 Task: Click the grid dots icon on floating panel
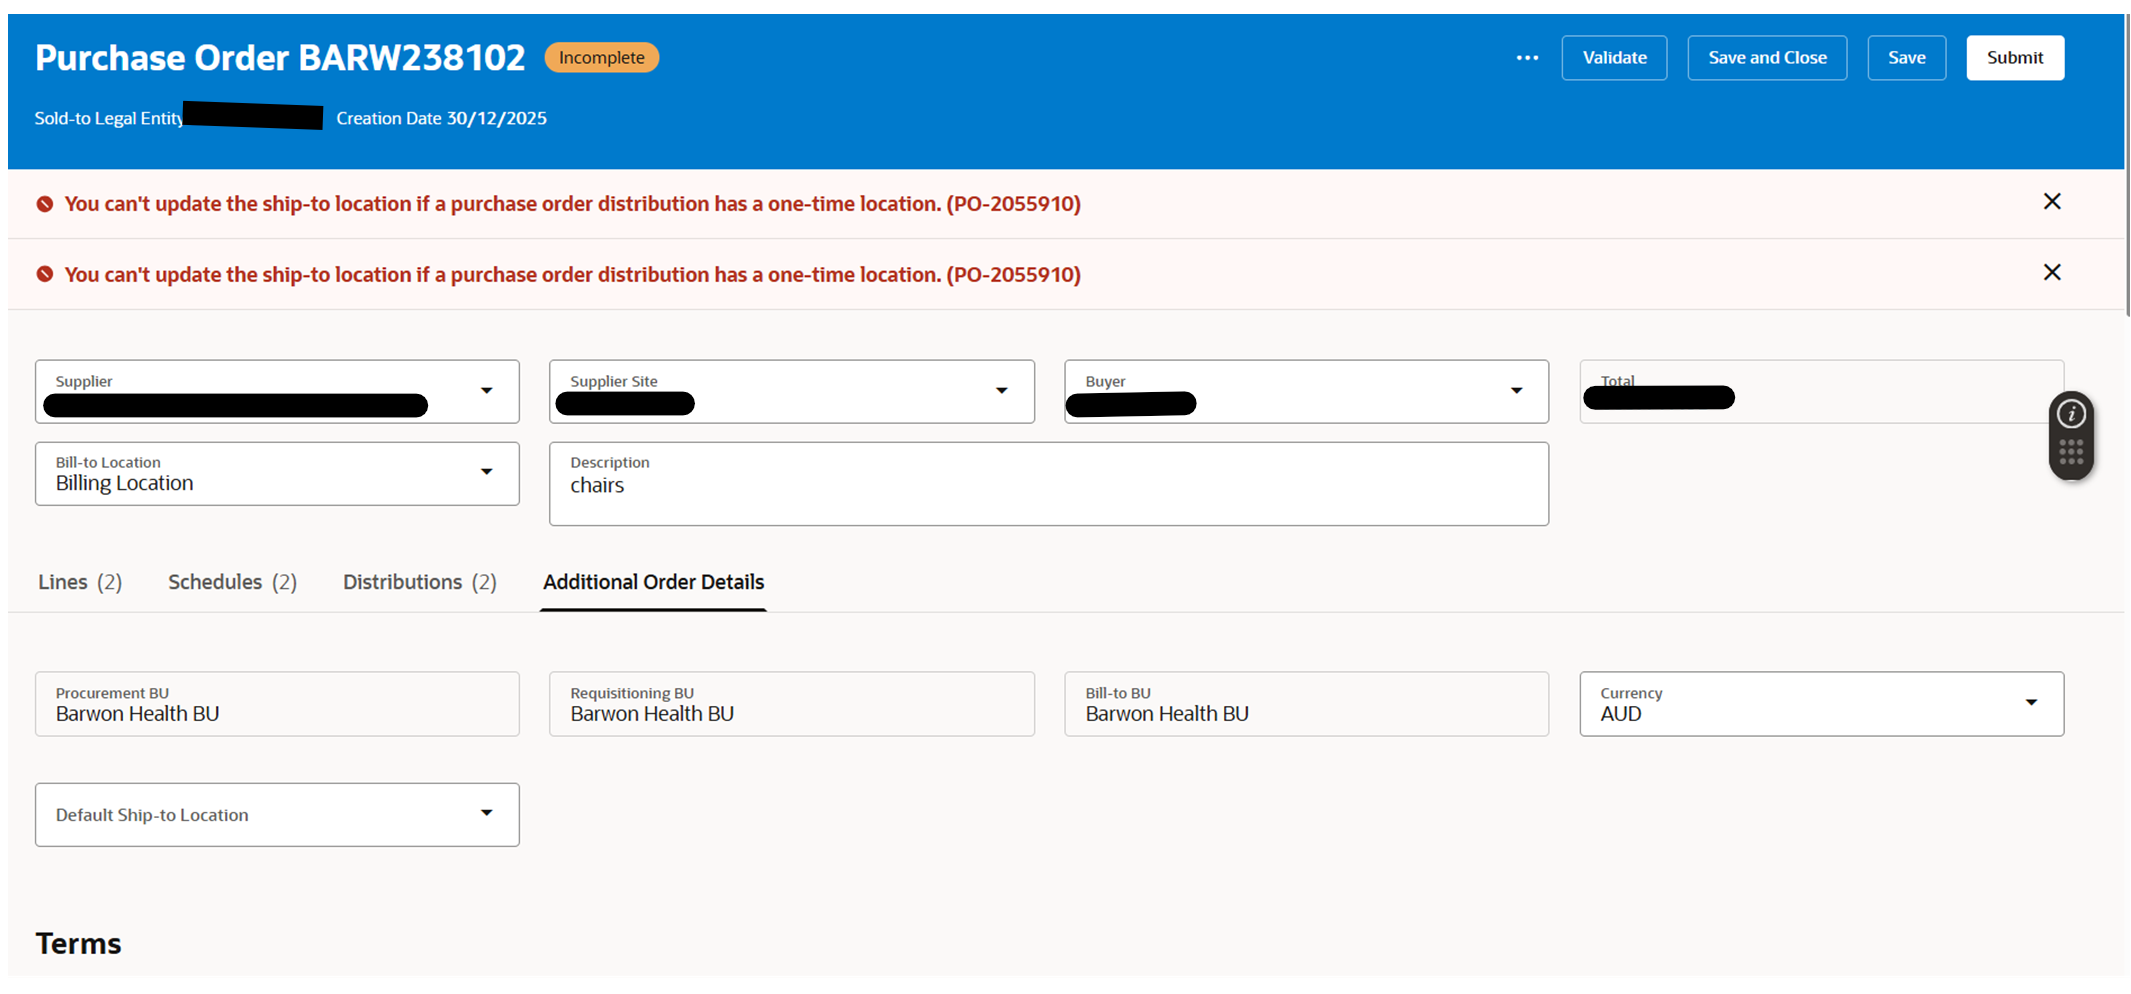(x=2070, y=453)
